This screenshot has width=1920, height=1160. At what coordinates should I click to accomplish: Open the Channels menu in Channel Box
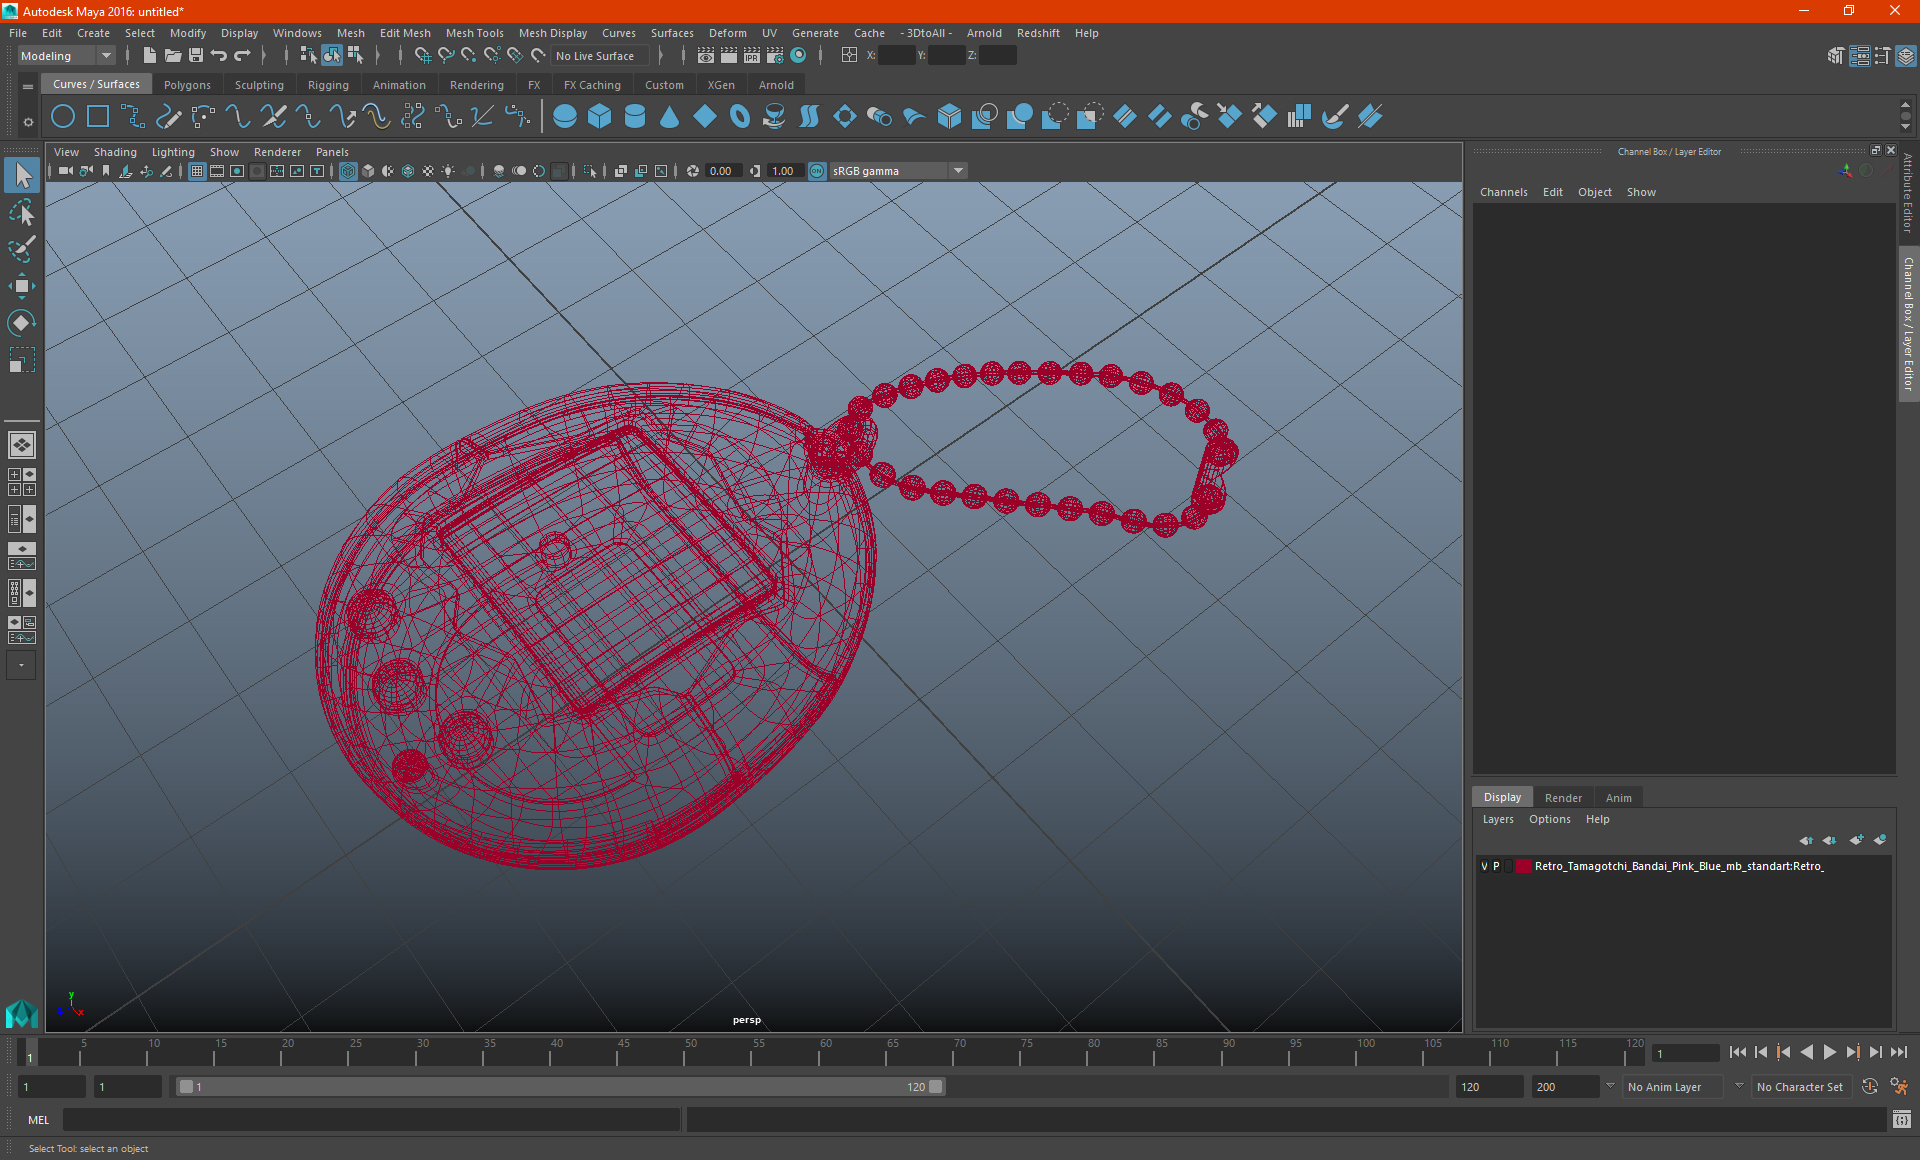1503,192
